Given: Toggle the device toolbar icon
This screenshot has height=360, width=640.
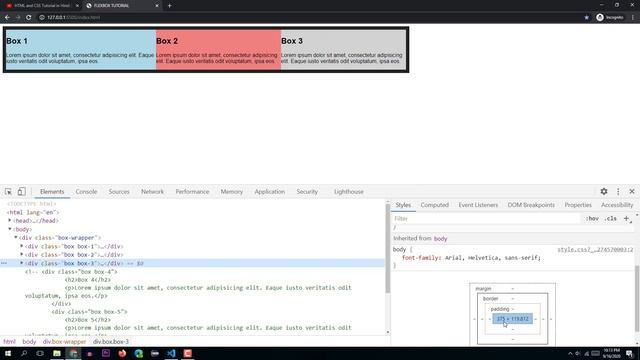Looking at the screenshot, I should coord(21,191).
